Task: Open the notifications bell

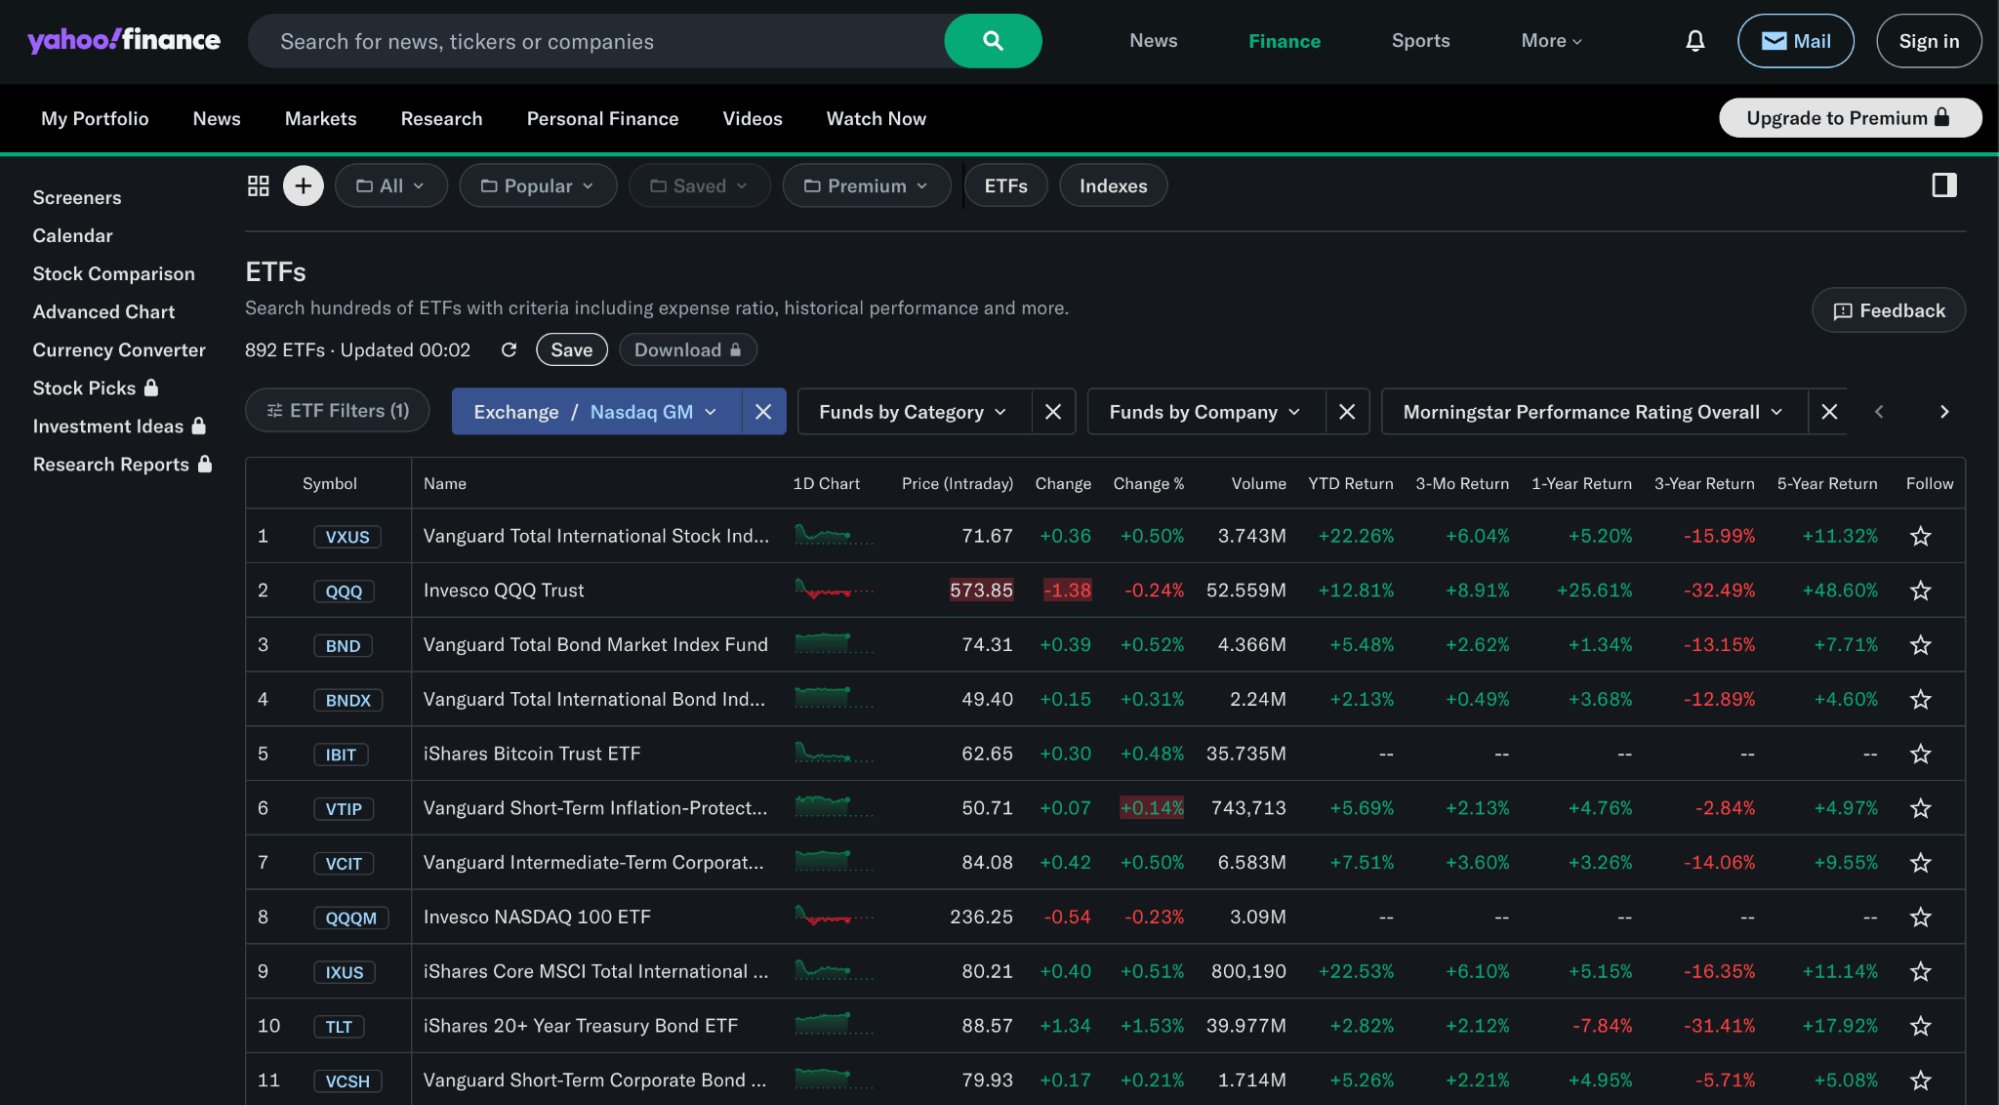Action: click(1695, 41)
